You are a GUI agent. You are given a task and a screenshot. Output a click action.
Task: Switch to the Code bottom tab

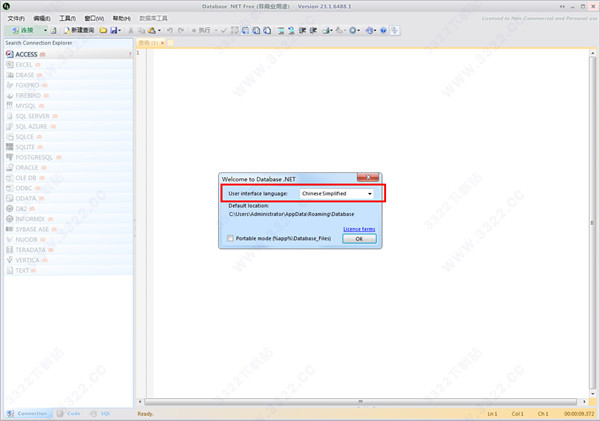click(x=69, y=414)
